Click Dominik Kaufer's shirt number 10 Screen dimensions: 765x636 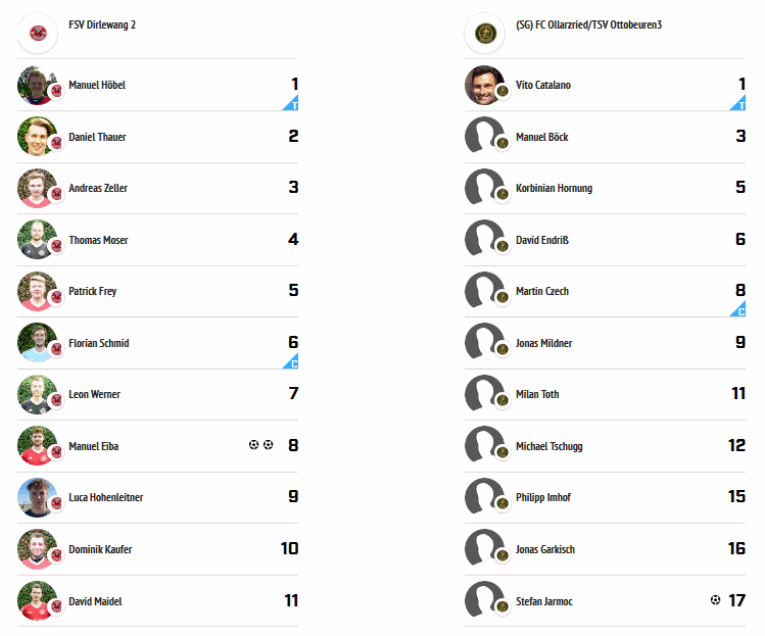coord(289,549)
